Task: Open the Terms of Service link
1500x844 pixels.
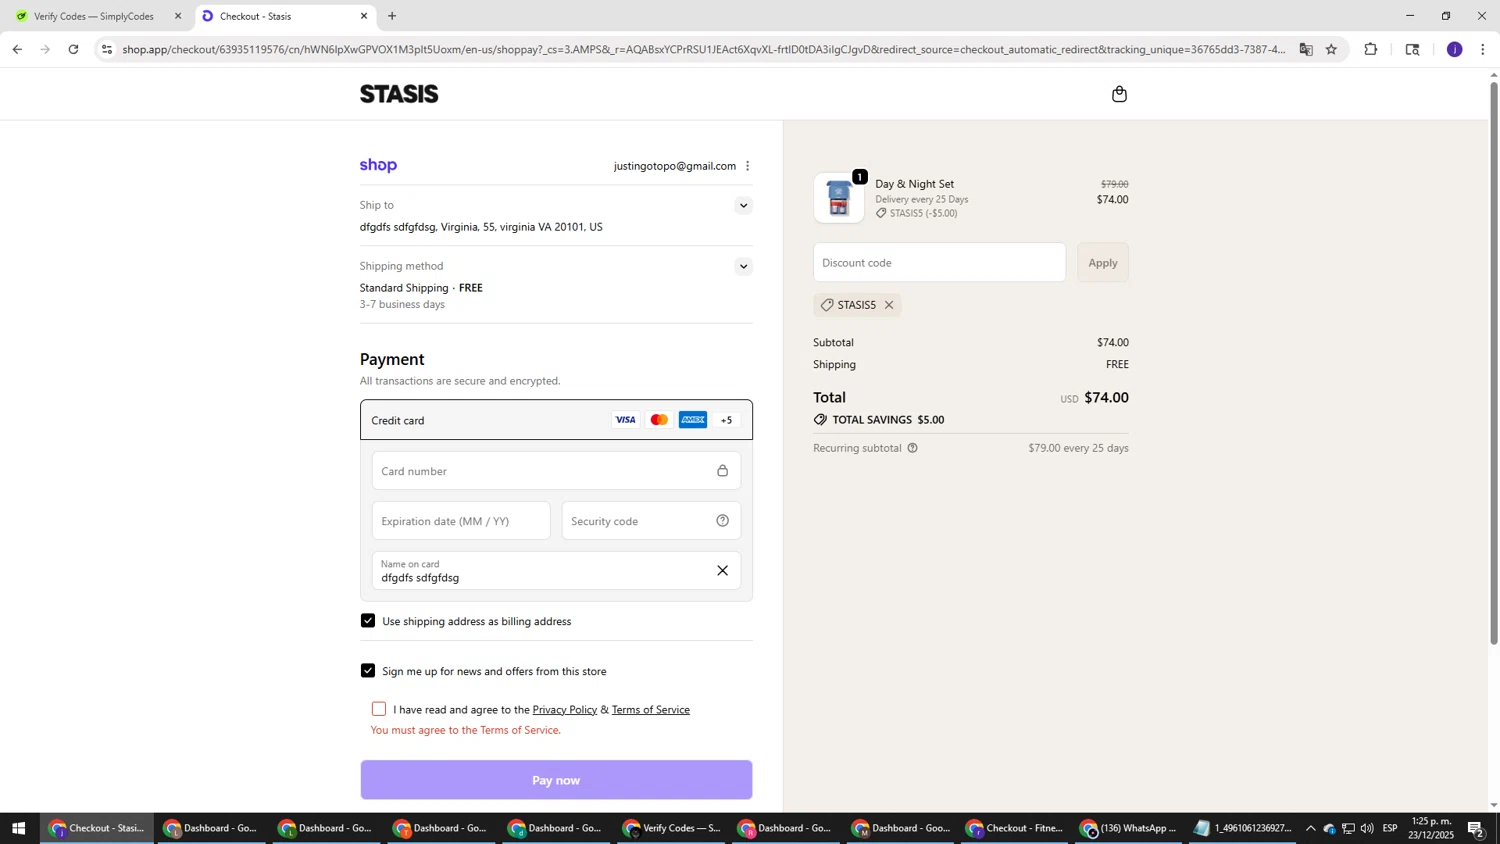Action: click(651, 710)
